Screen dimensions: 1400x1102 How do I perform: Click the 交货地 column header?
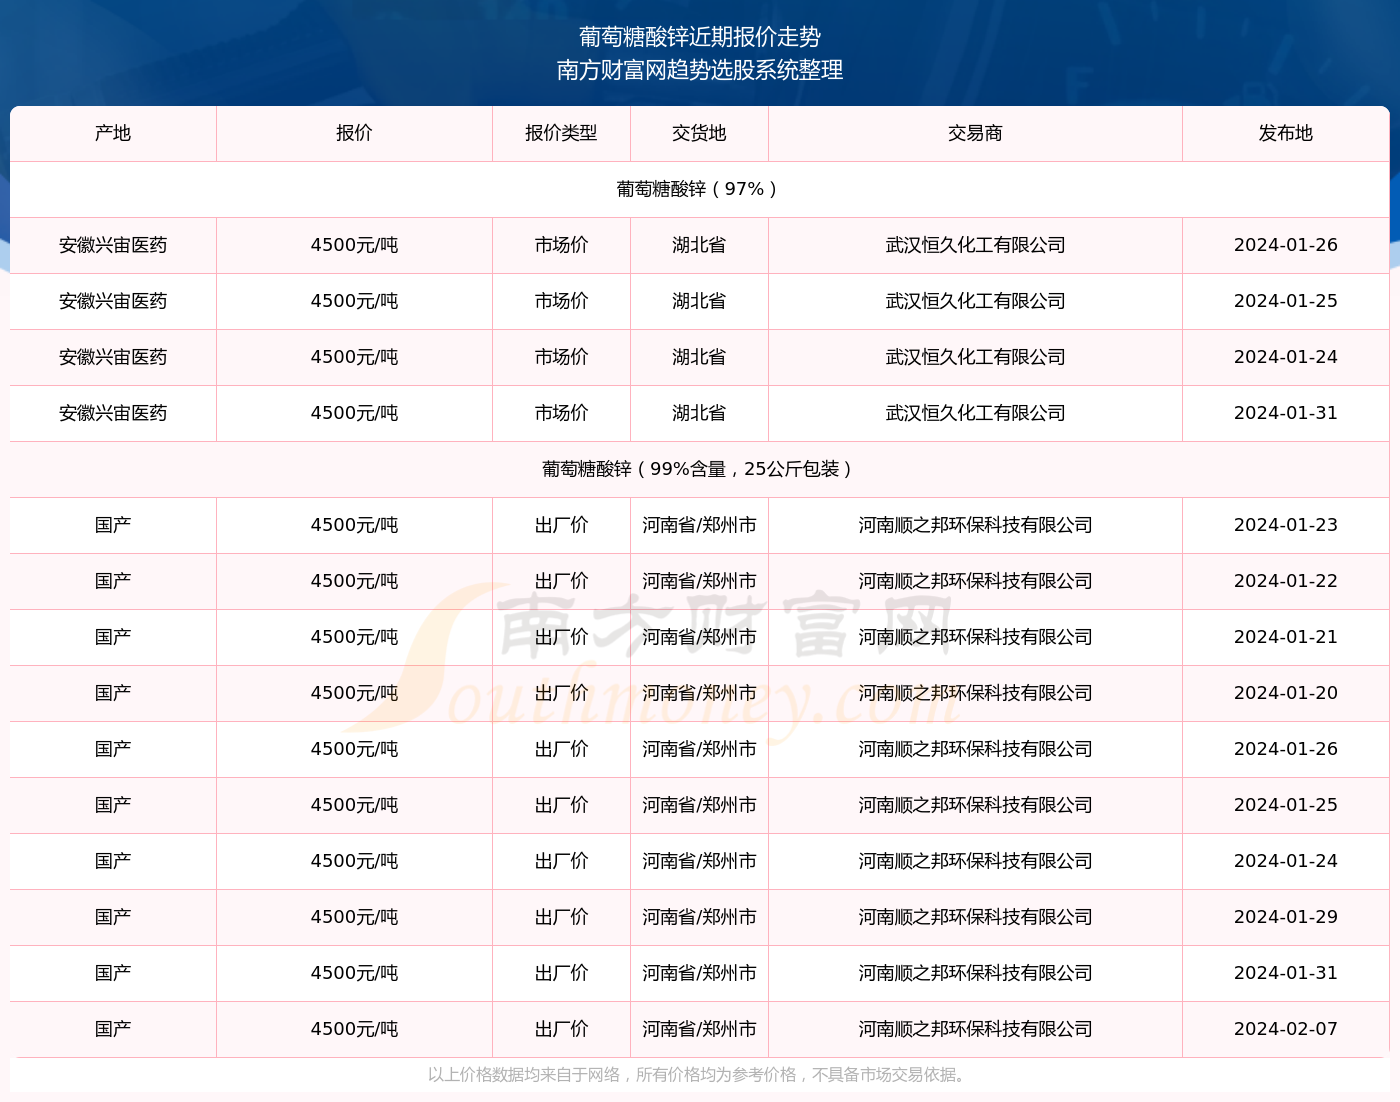coord(699,133)
